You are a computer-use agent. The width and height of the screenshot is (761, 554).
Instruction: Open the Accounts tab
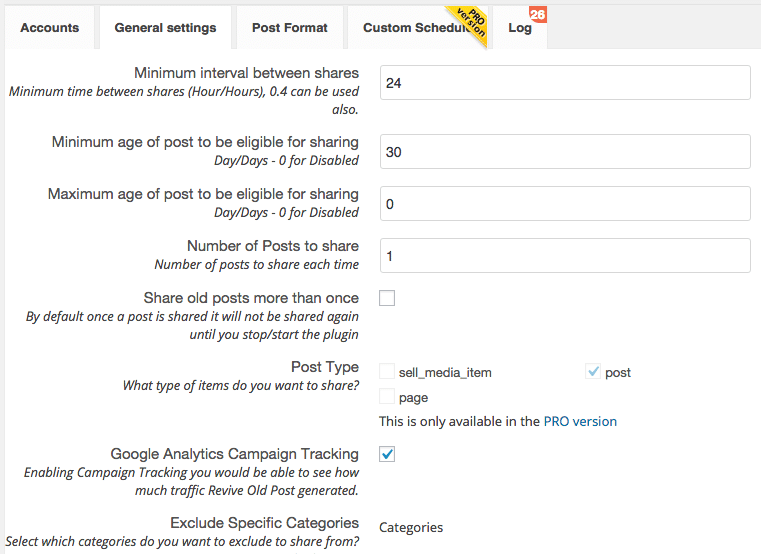pyautogui.click(x=50, y=28)
